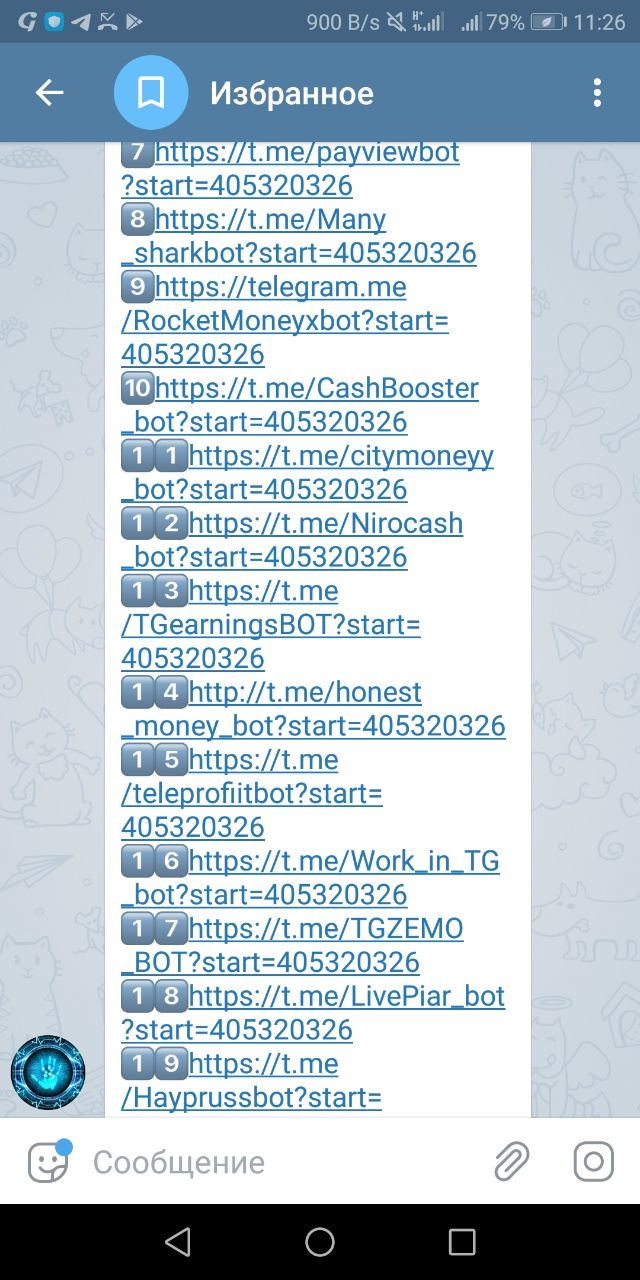640x1280 pixels.
Task: Tap the glowing hand avatar thumbnail
Action: (48, 1072)
